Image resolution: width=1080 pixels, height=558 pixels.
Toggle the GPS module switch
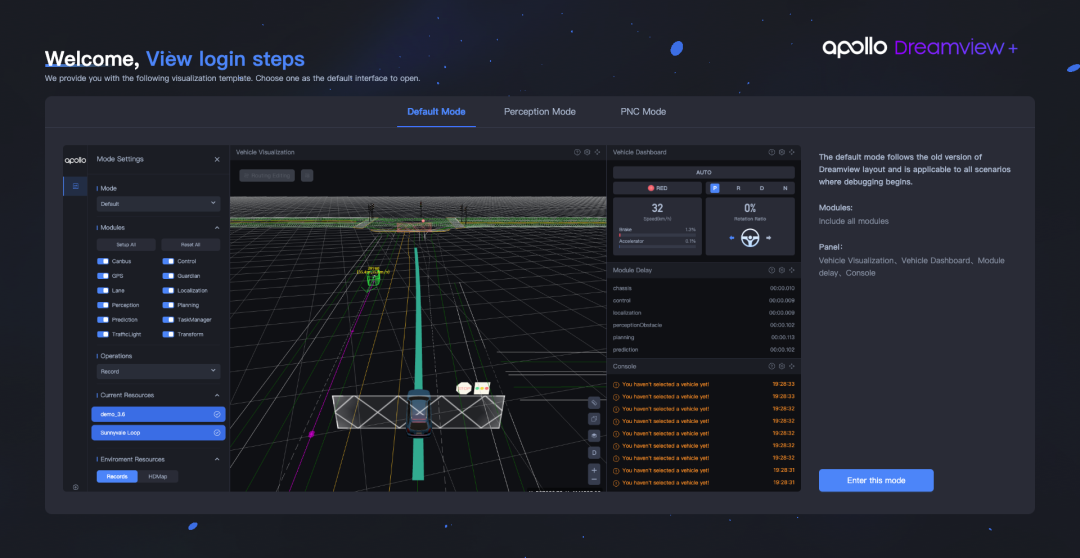(103, 276)
